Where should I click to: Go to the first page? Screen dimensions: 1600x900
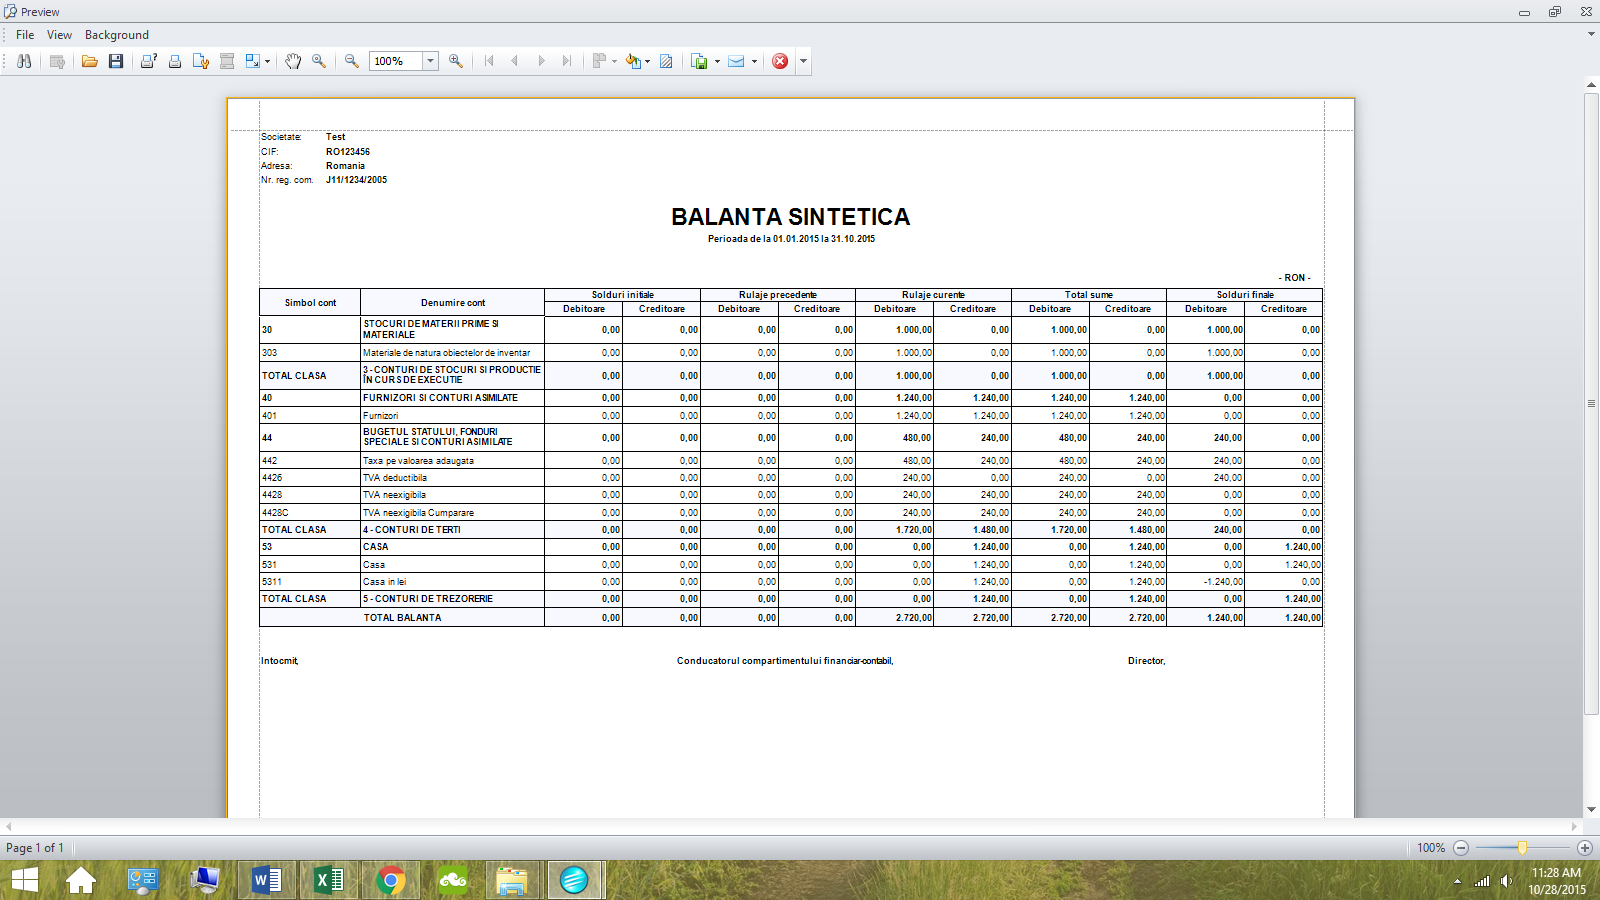pyautogui.click(x=489, y=61)
